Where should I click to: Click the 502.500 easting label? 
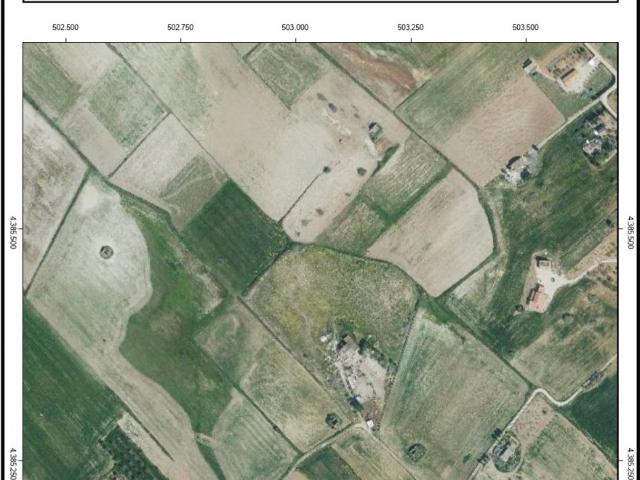point(65,27)
